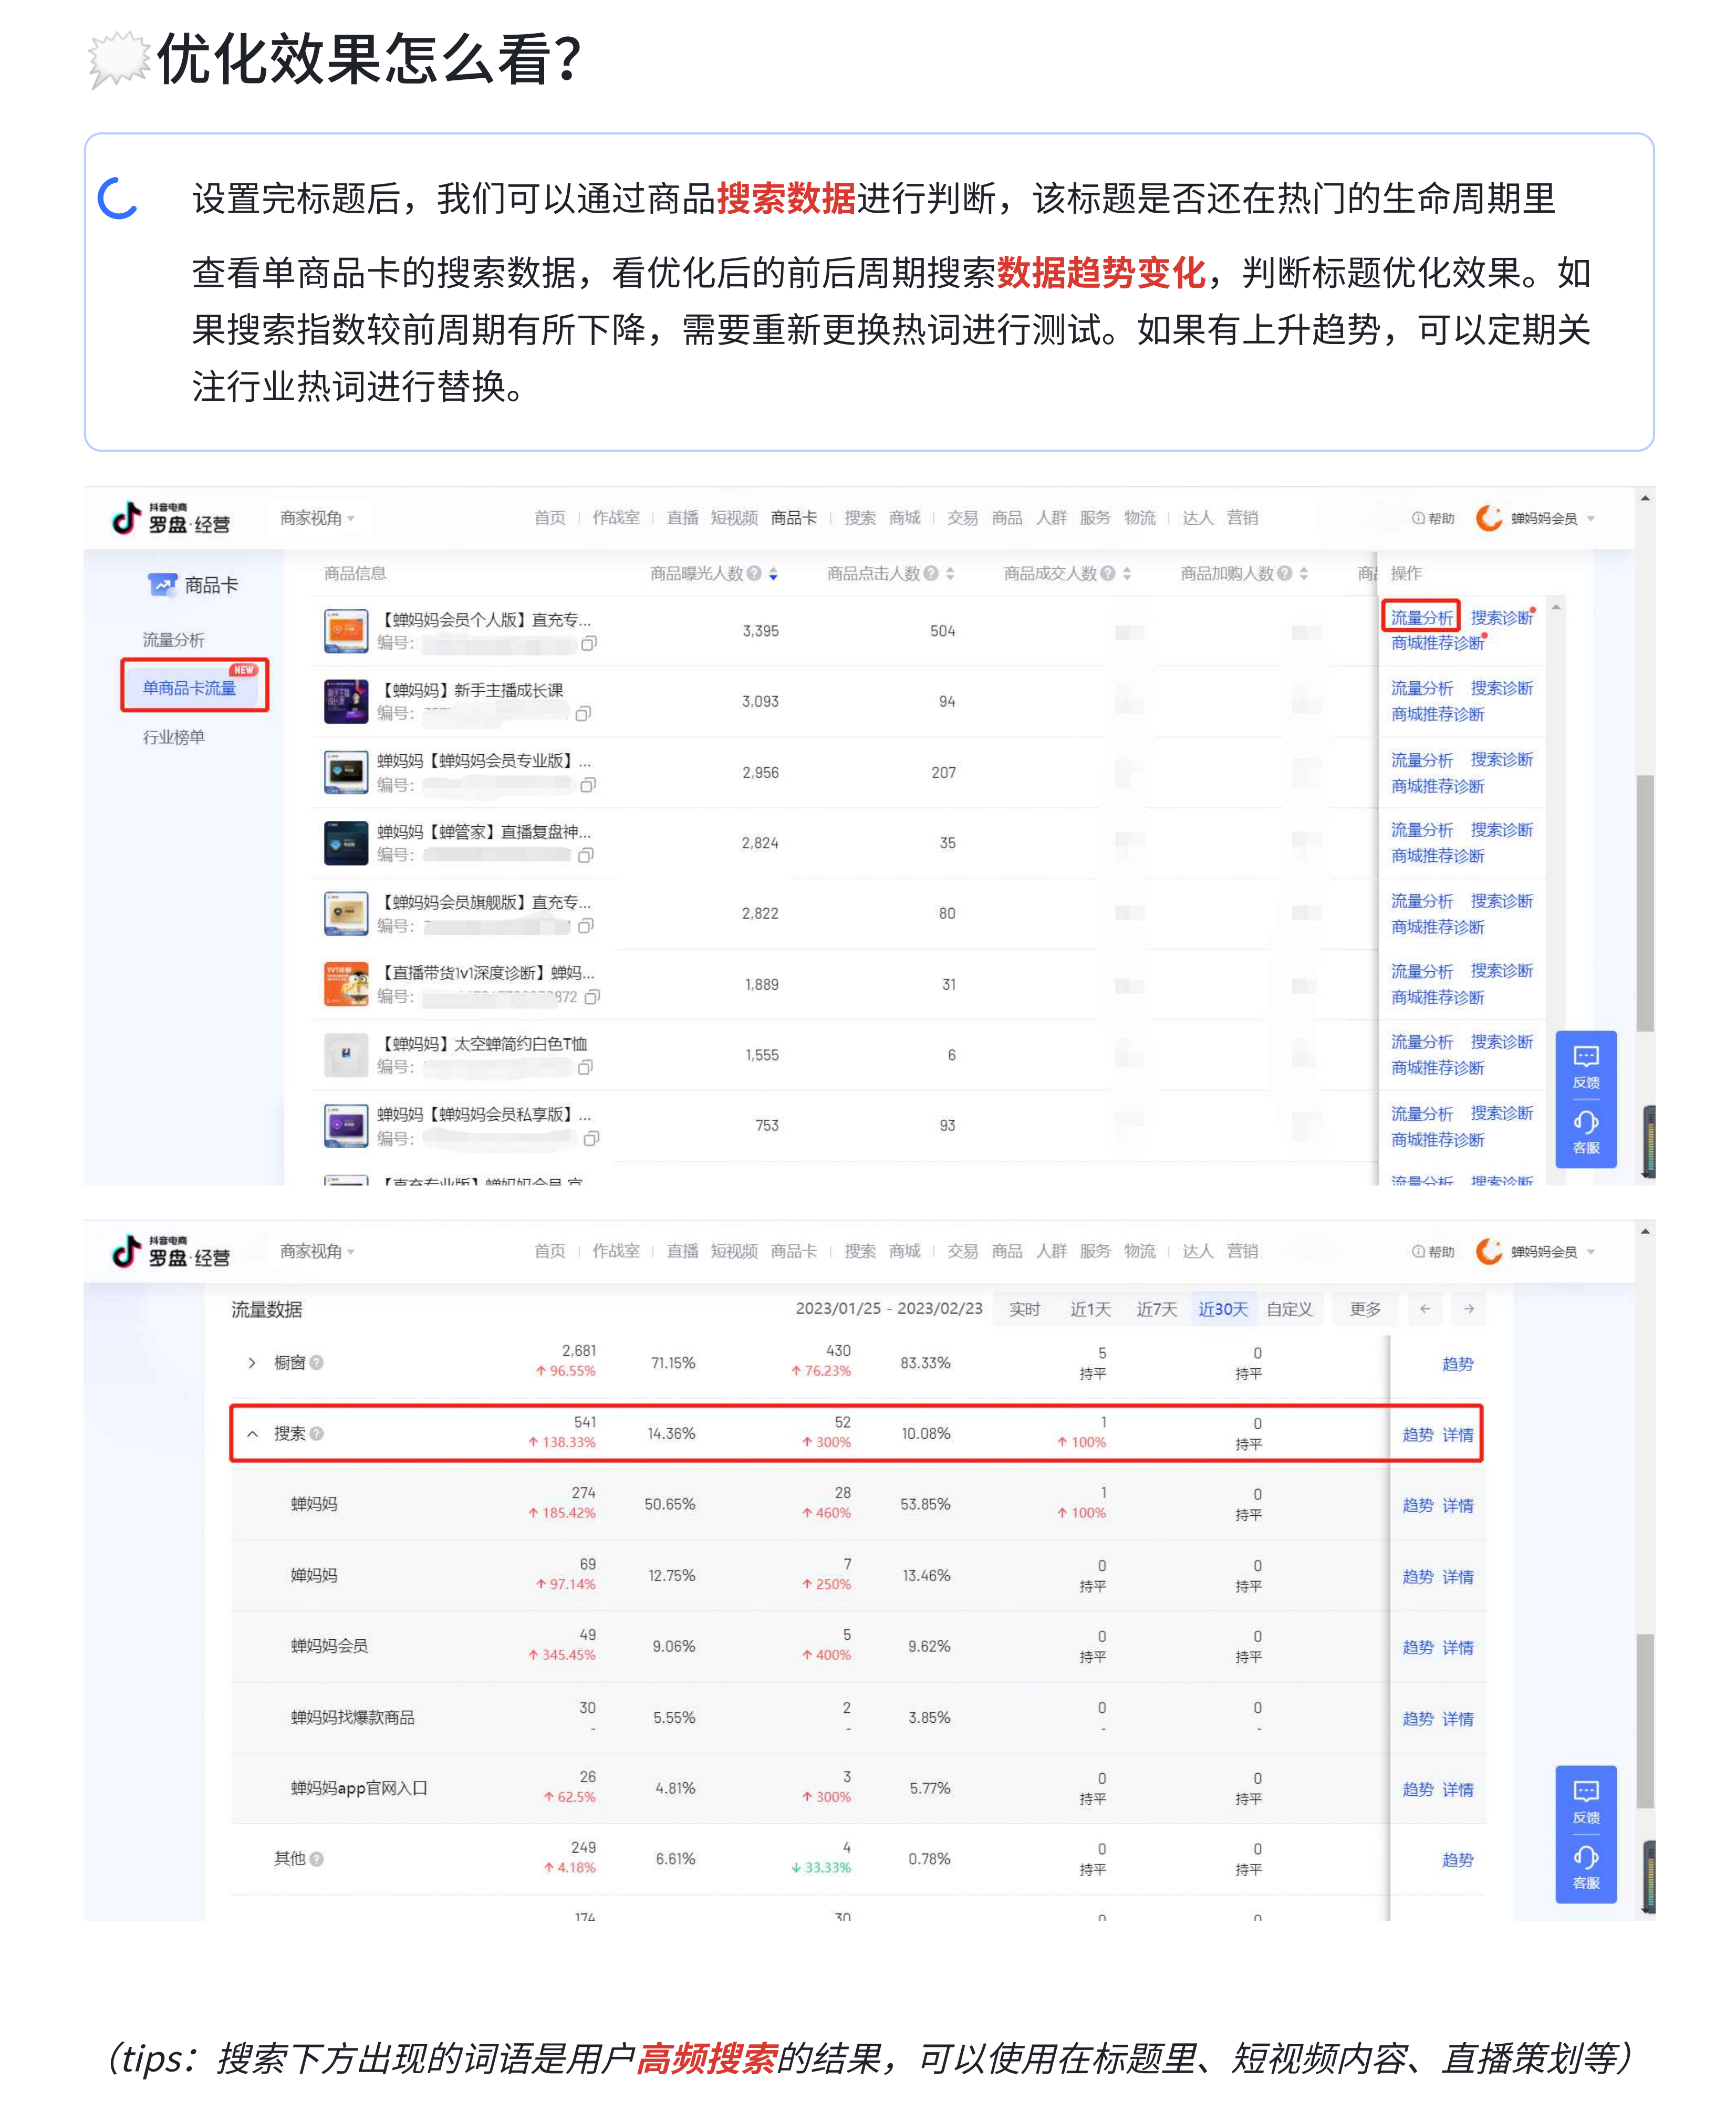The image size is (1736, 2122).
Task: Click 流量分析 link for 蝉妈妈会员个人版 row
Action: click(1422, 618)
